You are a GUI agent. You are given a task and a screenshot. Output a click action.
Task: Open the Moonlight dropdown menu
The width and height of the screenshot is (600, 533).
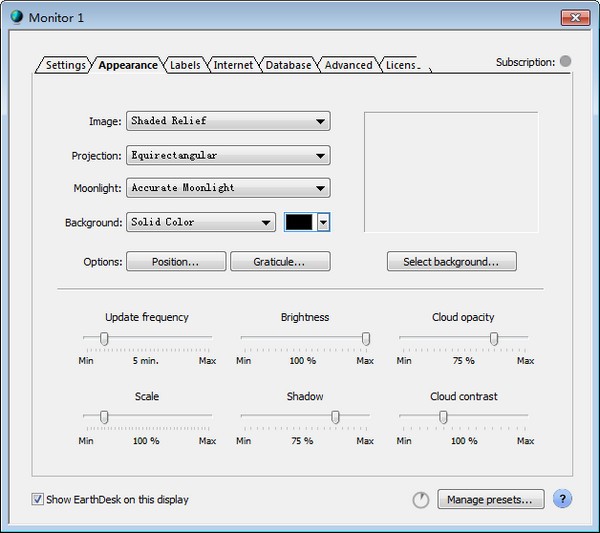click(x=228, y=188)
